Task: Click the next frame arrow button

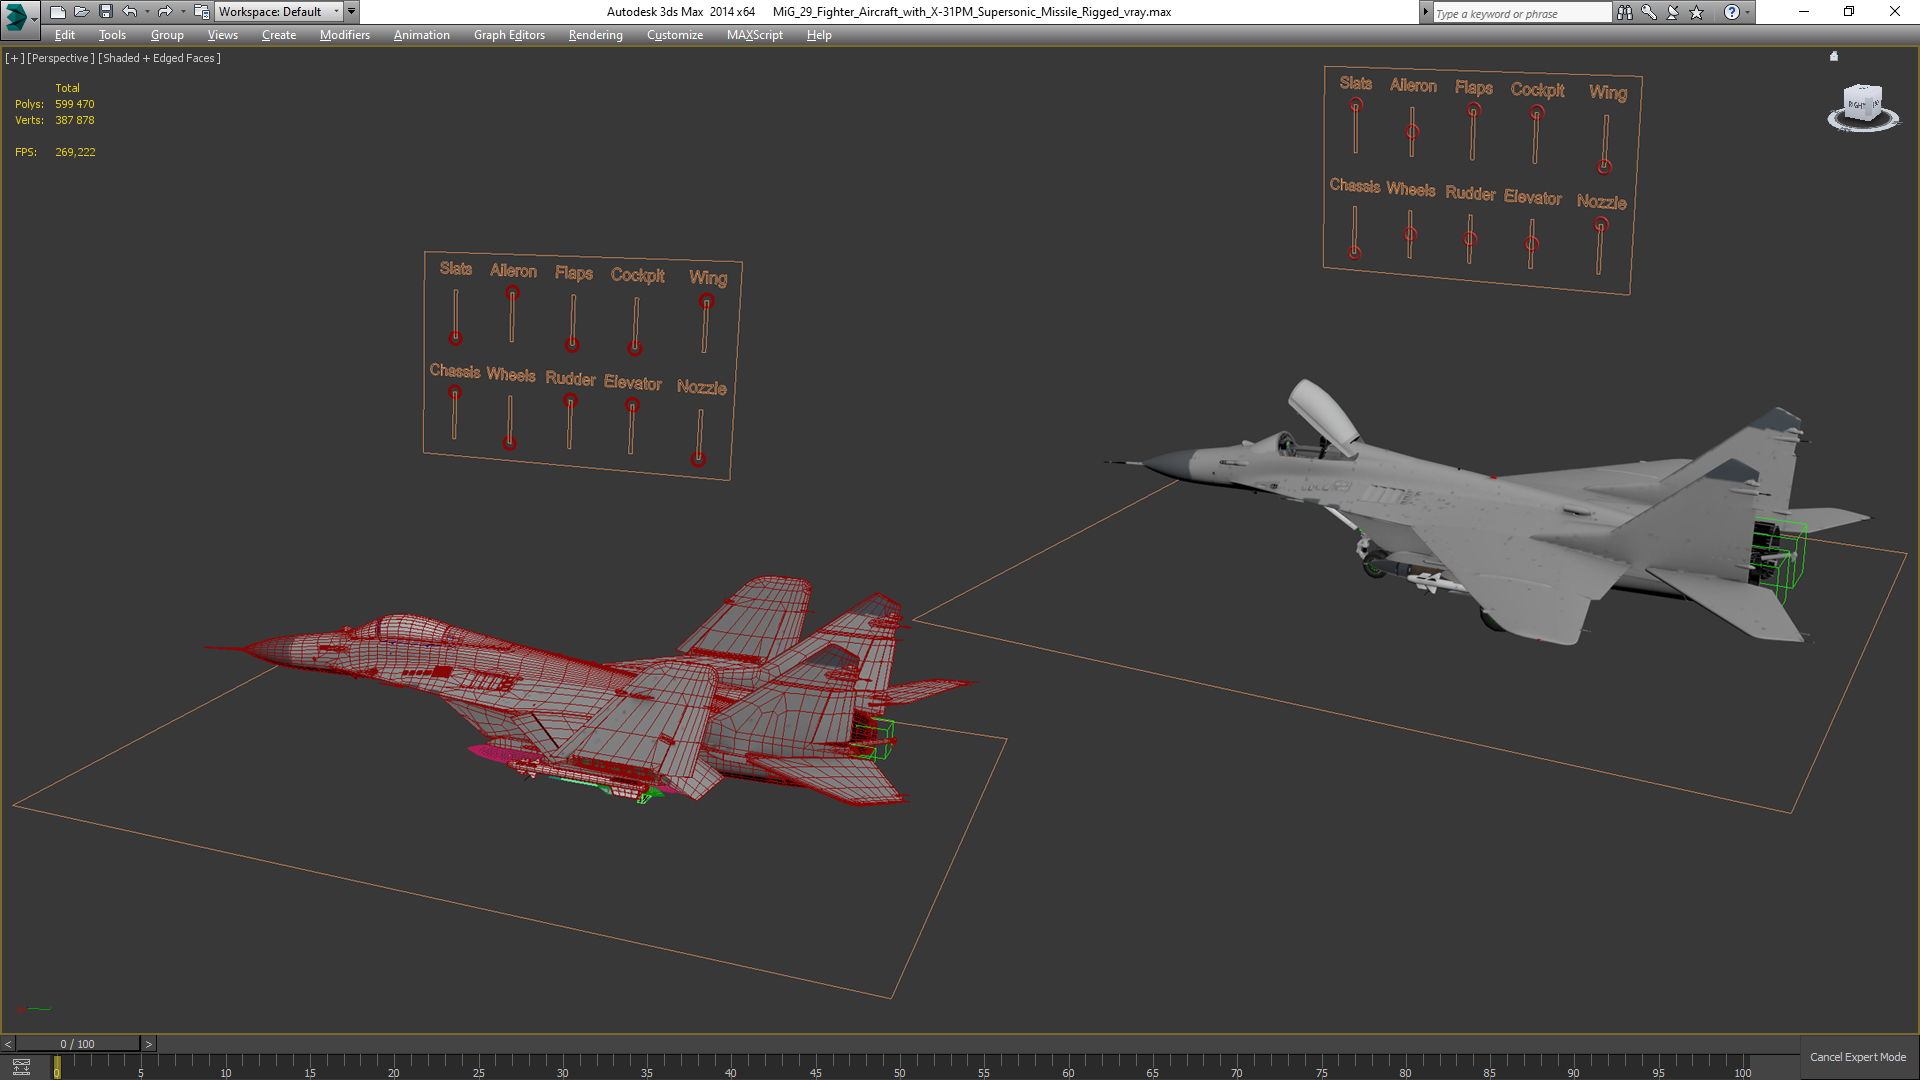Action: (149, 1044)
